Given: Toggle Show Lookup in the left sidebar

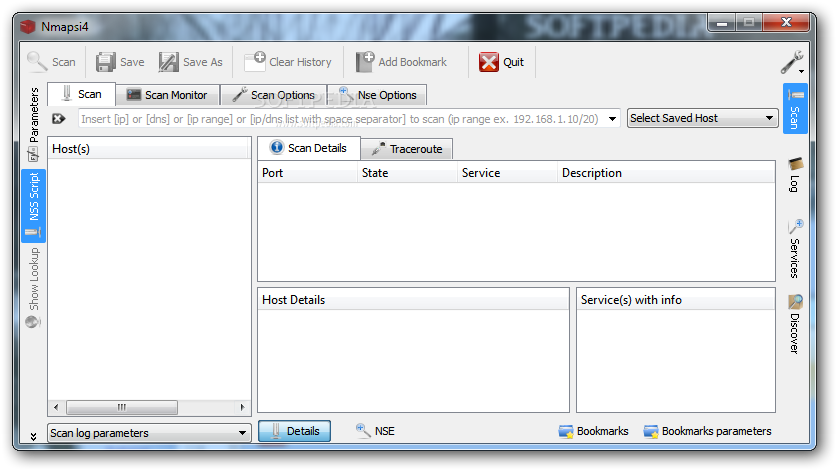Looking at the screenshot, I should (34, 287).
